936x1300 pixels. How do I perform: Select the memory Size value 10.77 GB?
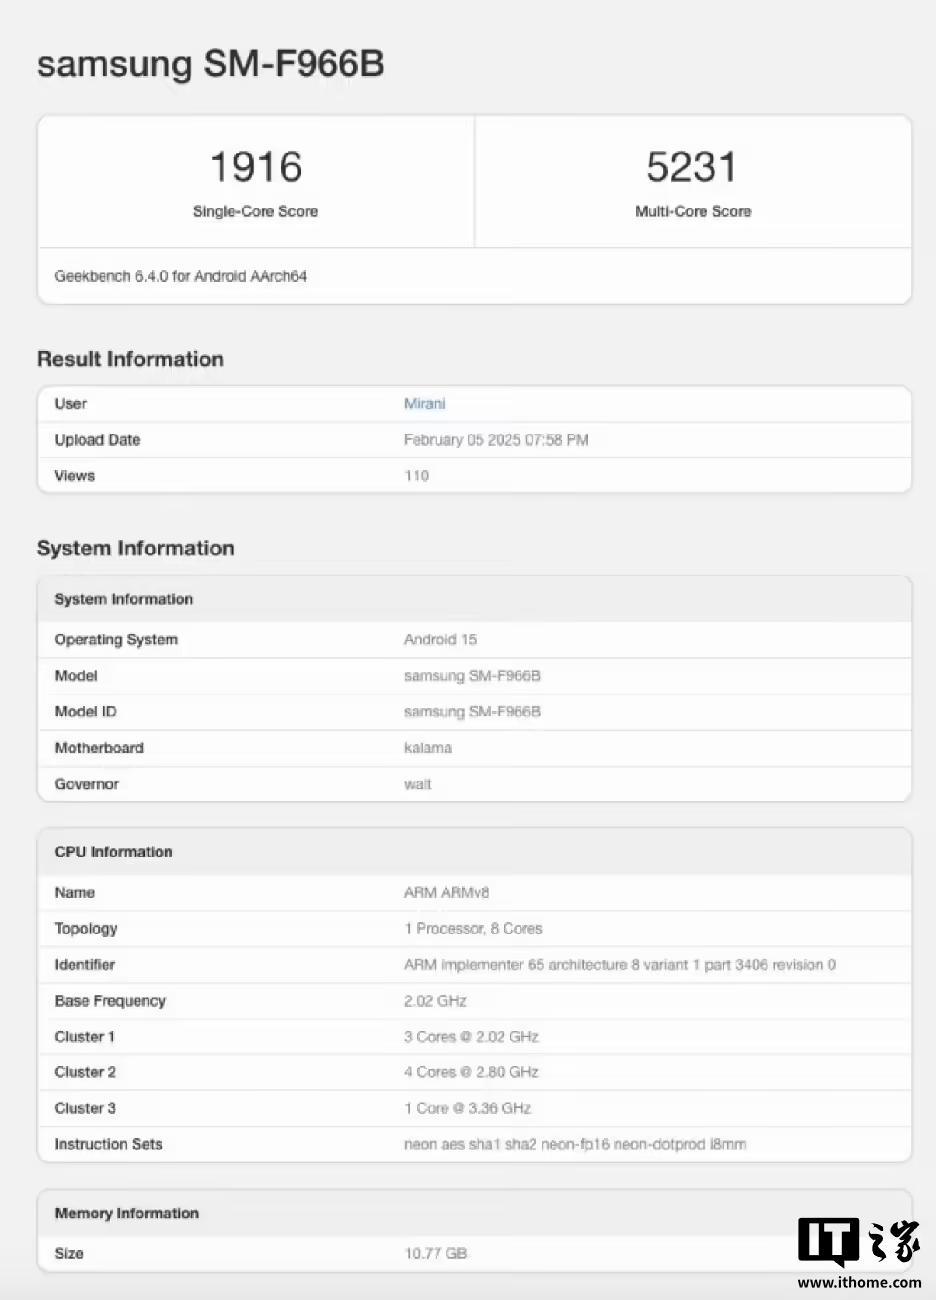point(434,1253)
